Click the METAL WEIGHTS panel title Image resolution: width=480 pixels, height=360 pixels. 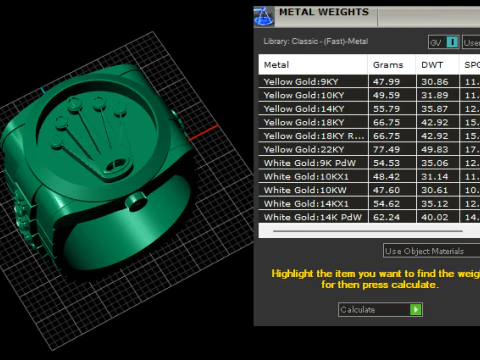point(324,12)
